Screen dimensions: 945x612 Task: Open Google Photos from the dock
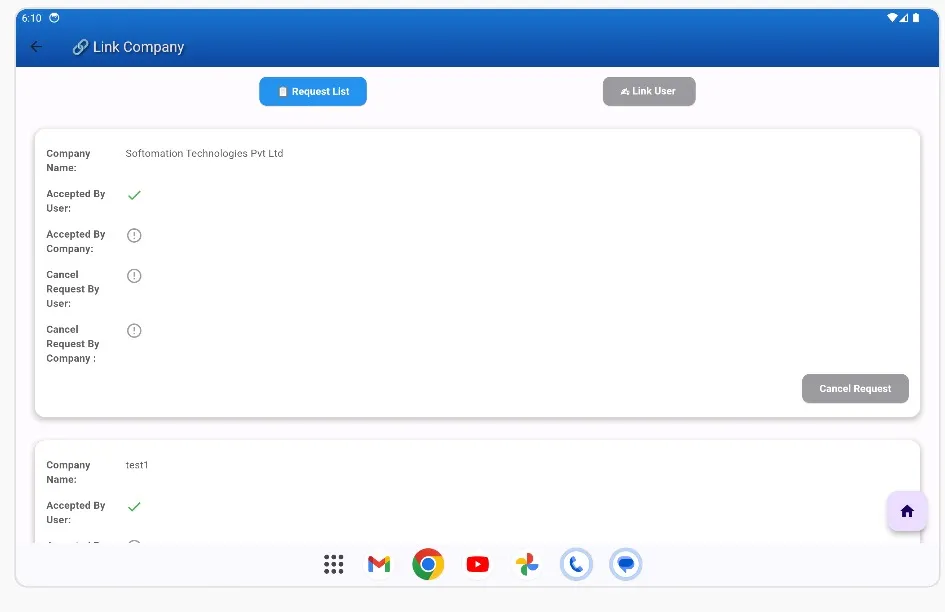(x=527, y=564)
